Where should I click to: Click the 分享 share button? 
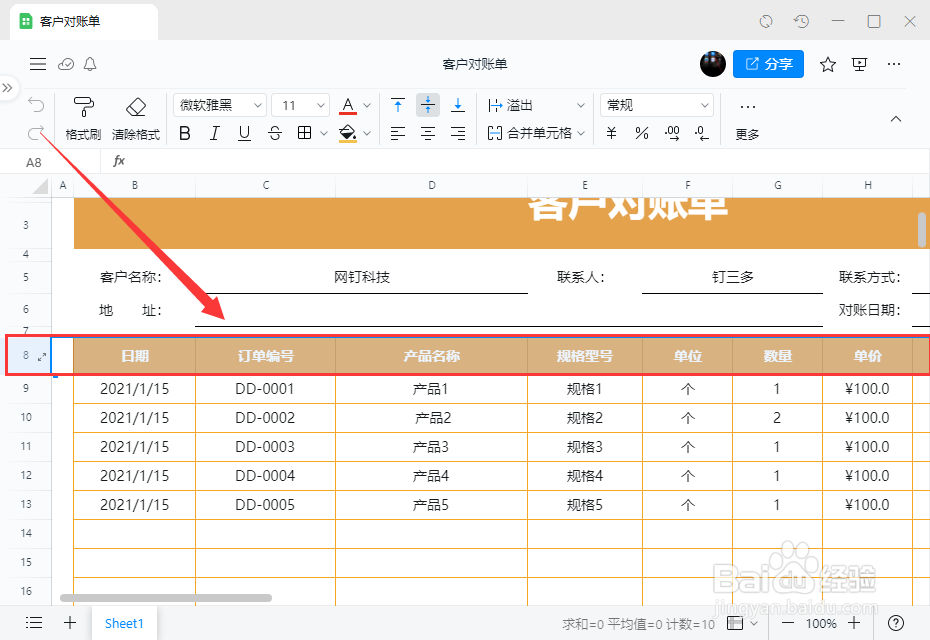pyautogui.click(x=766, y=63)
